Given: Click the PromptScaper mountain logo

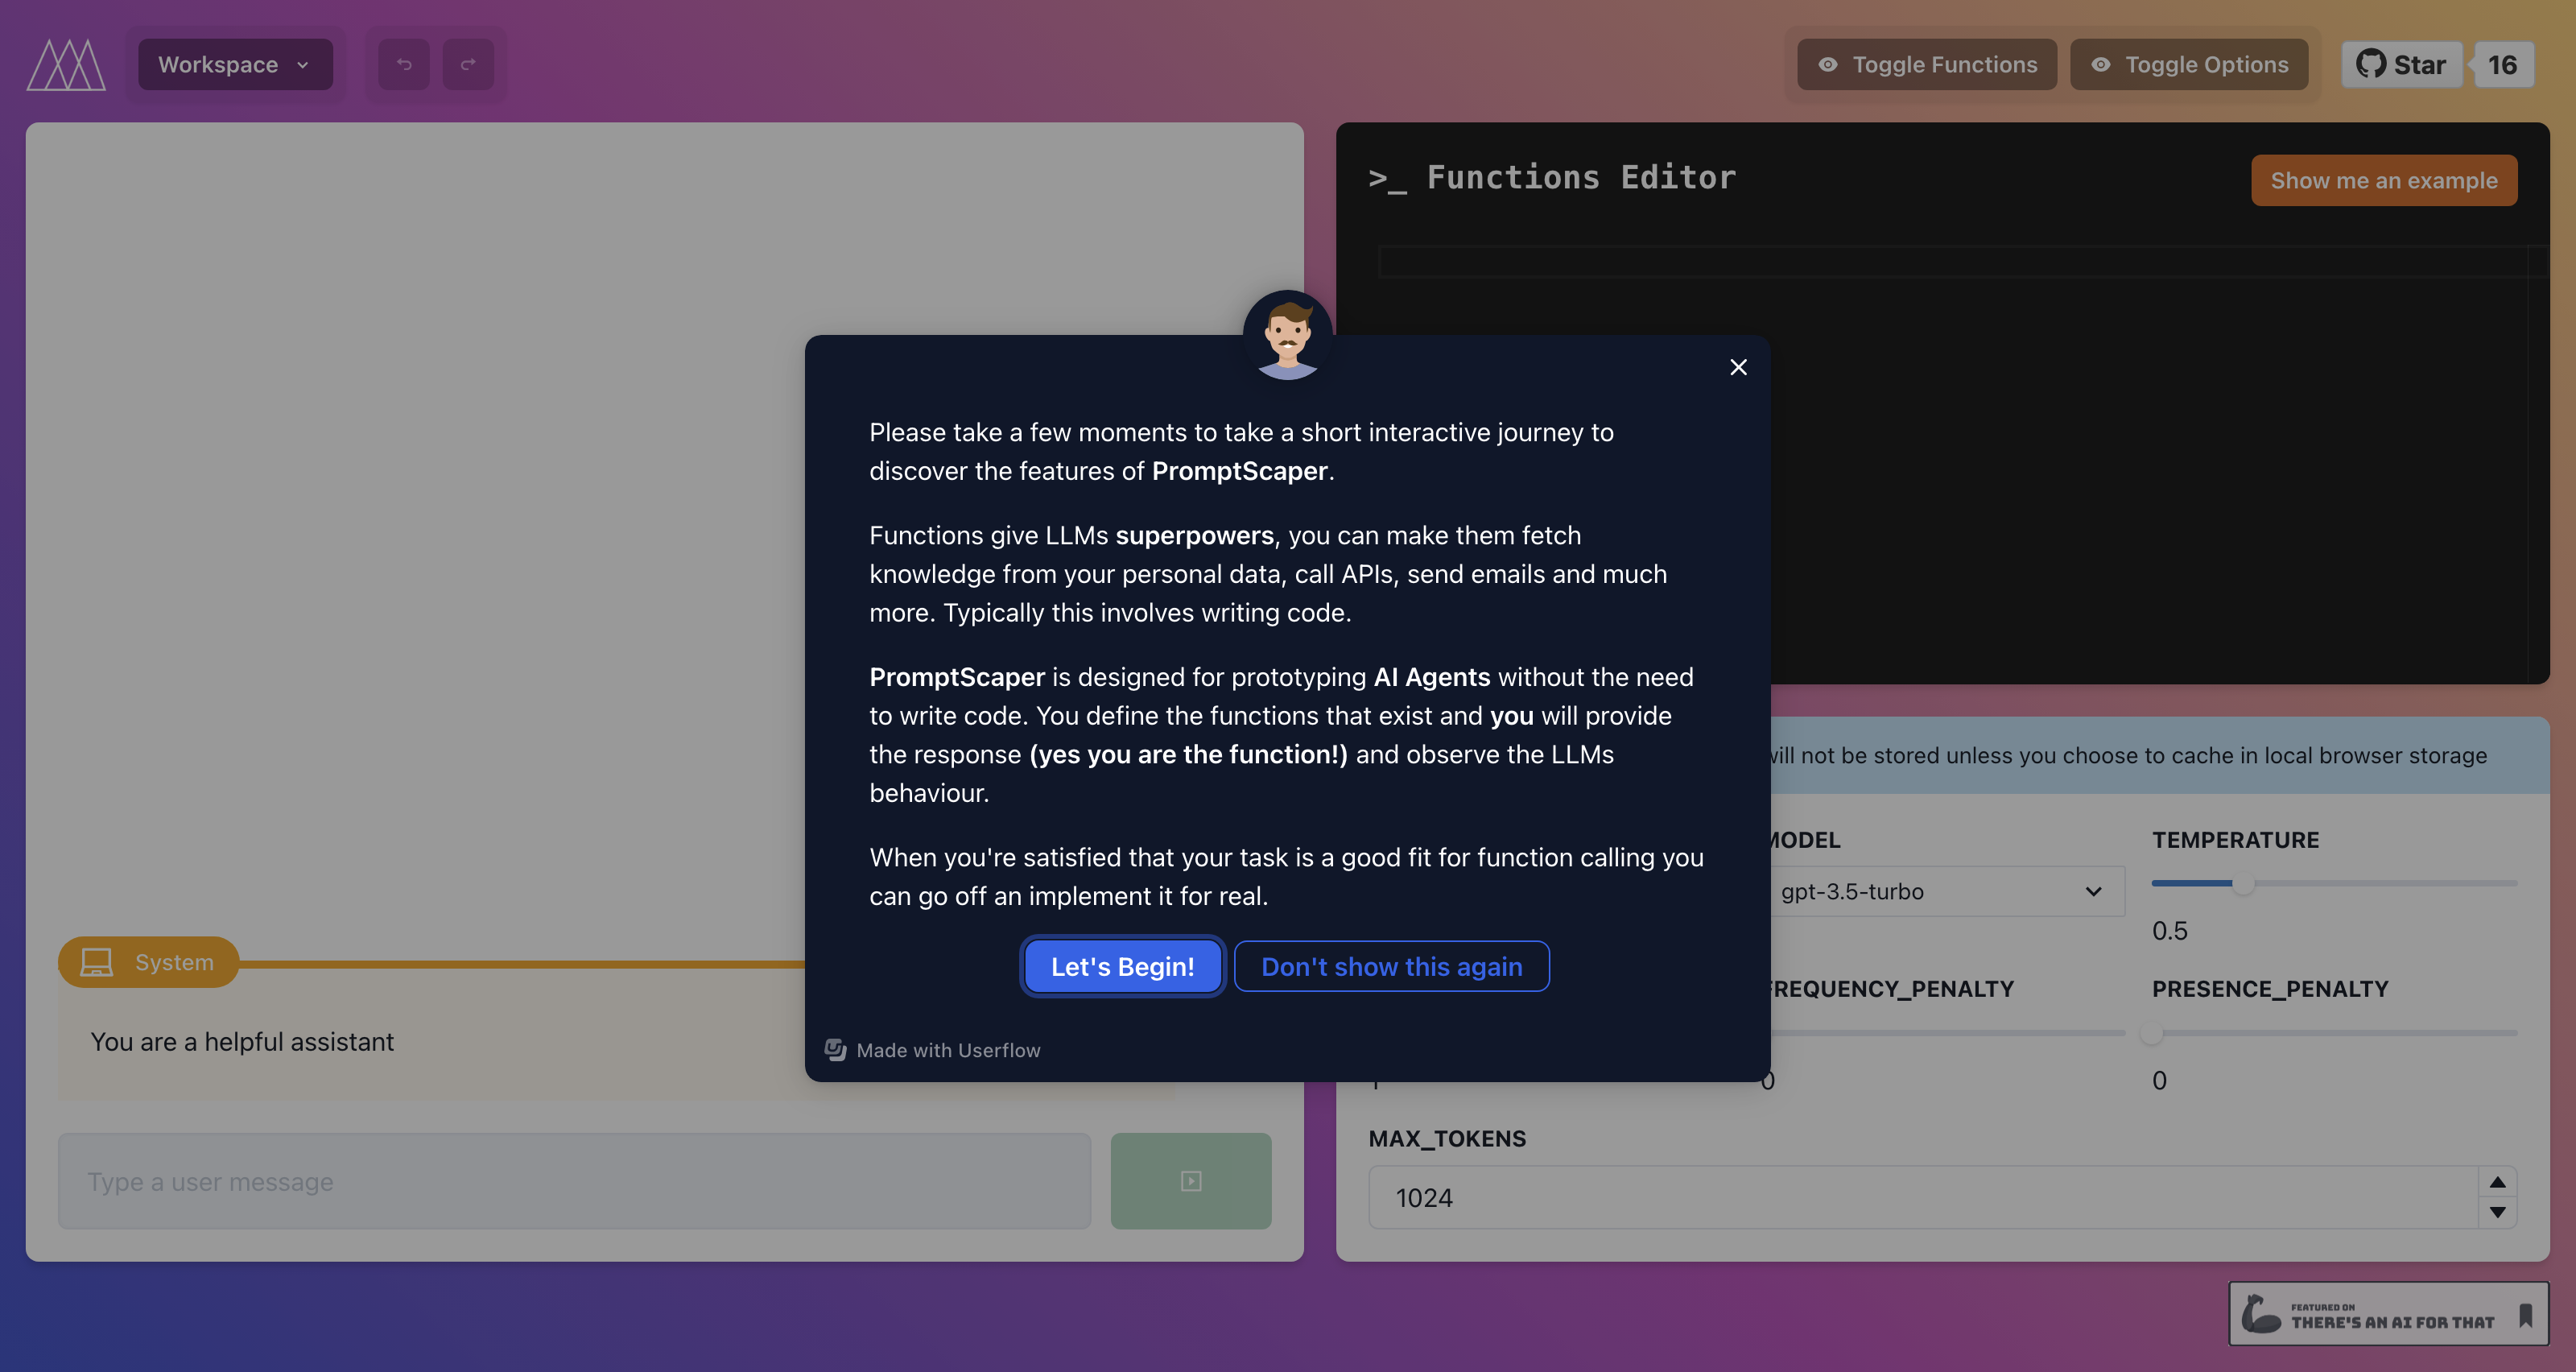Looking at the screenshot, I should (66, 65).
